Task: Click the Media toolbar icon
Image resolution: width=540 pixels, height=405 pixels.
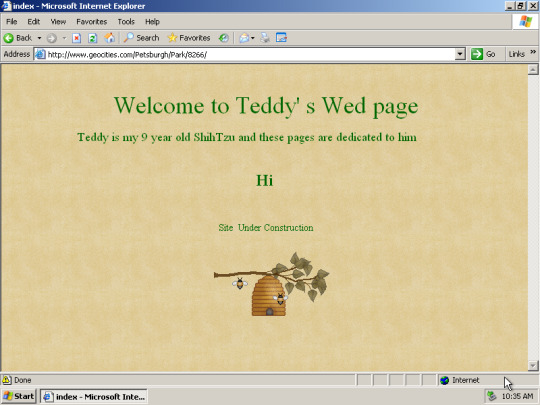Action: click(224, 38)
